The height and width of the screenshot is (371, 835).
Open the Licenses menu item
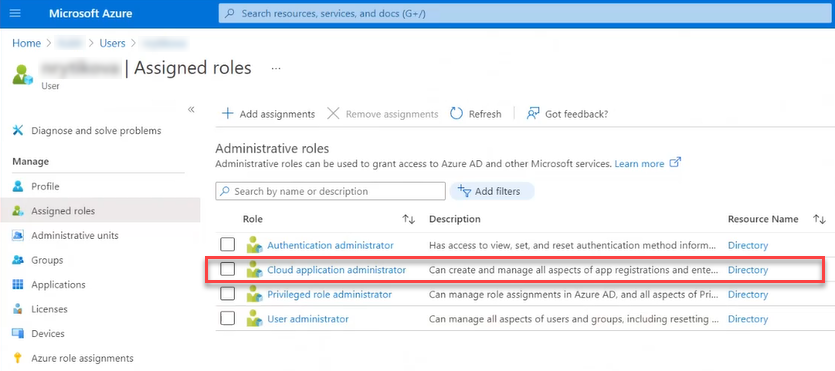(50, 309)
